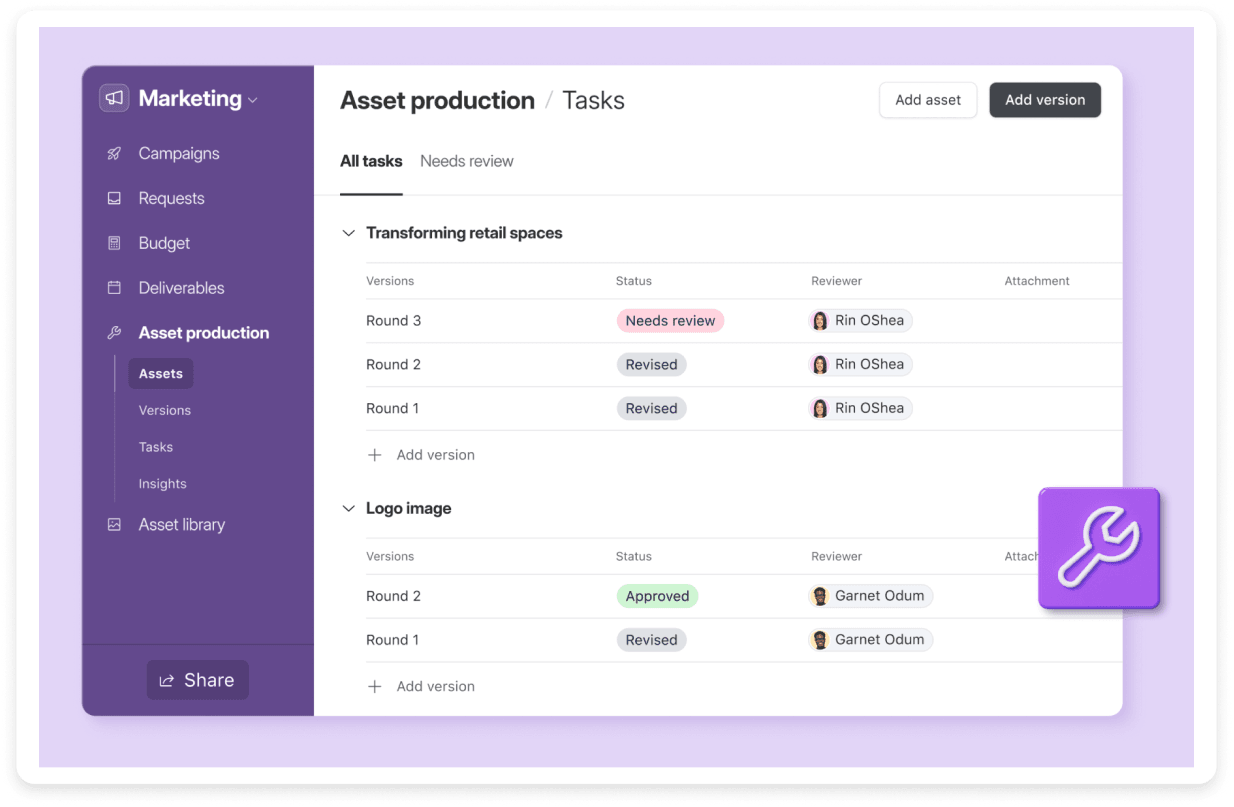Click the share arrow icon on the Share button

tap(167, 679)
